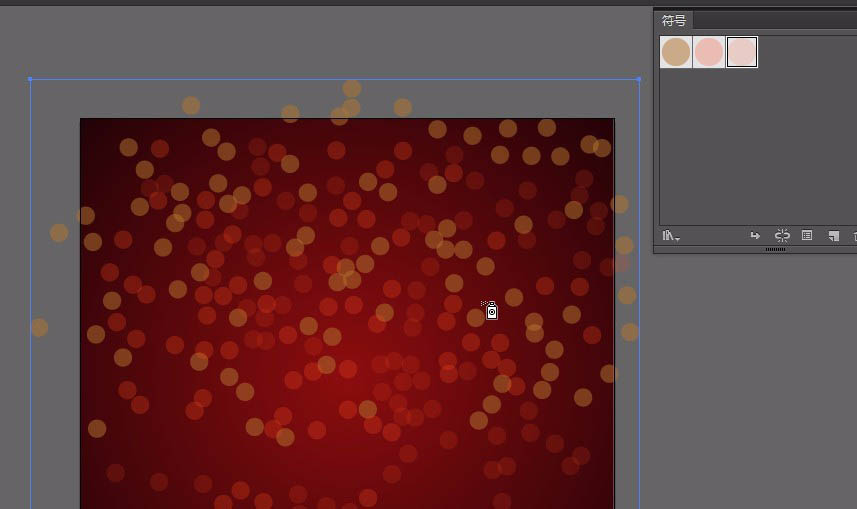Open the Symbol Libraries menu

coord(671,236)
